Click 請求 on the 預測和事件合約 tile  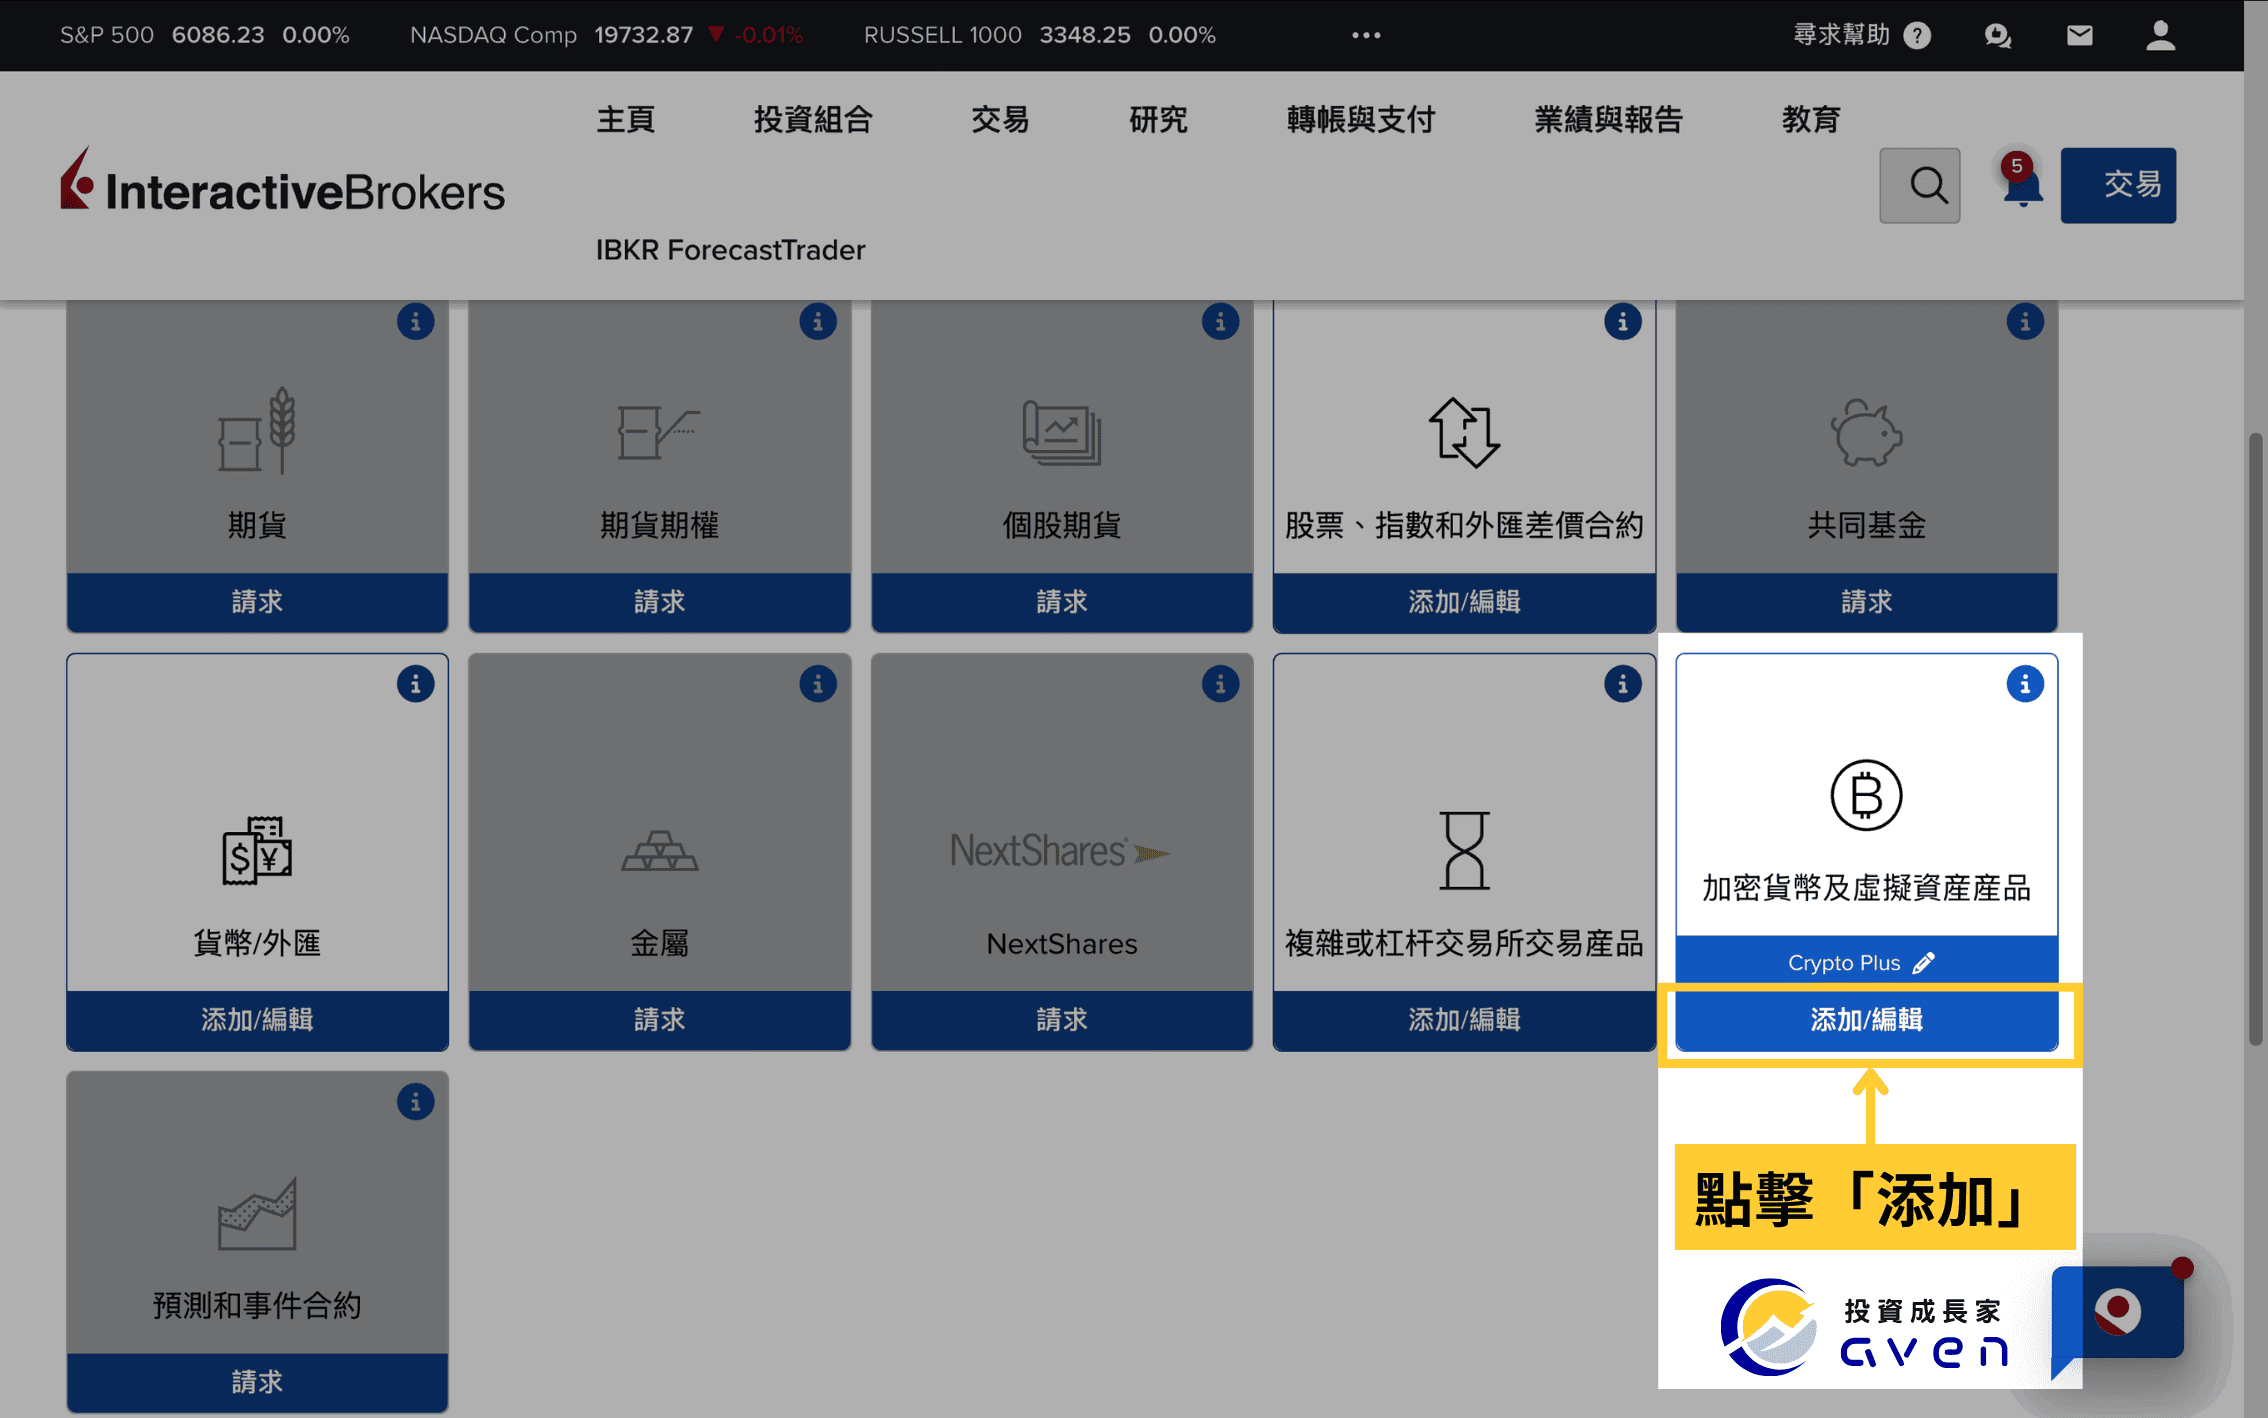pos(257,1381)
